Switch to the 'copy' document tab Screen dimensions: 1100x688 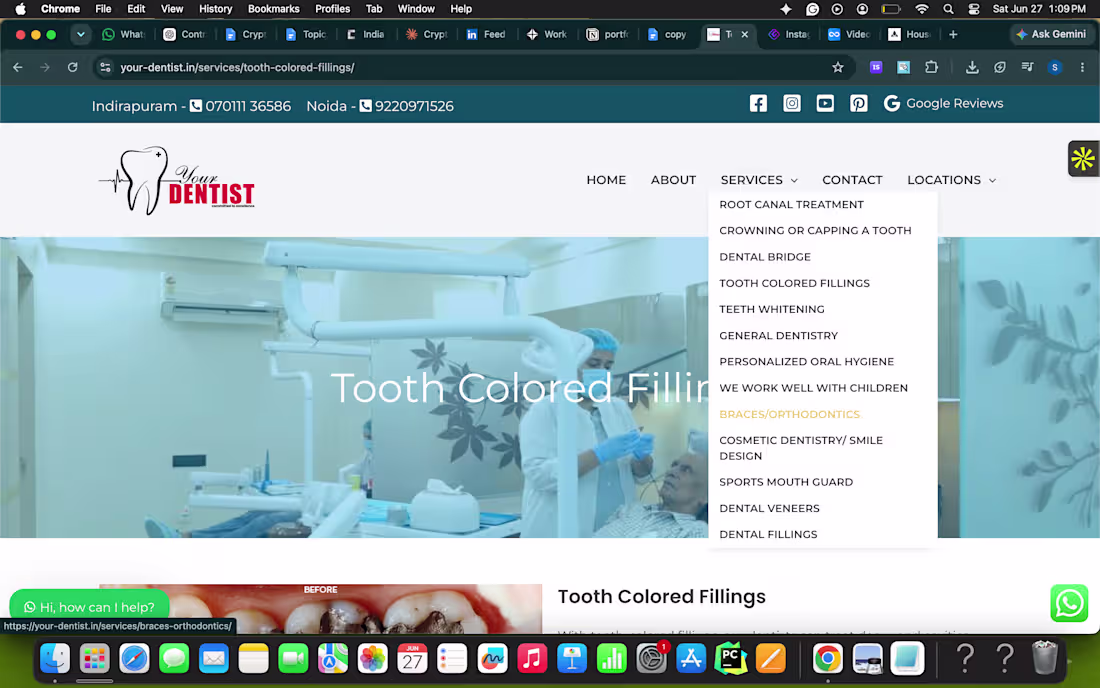click(x=667, y=34)
